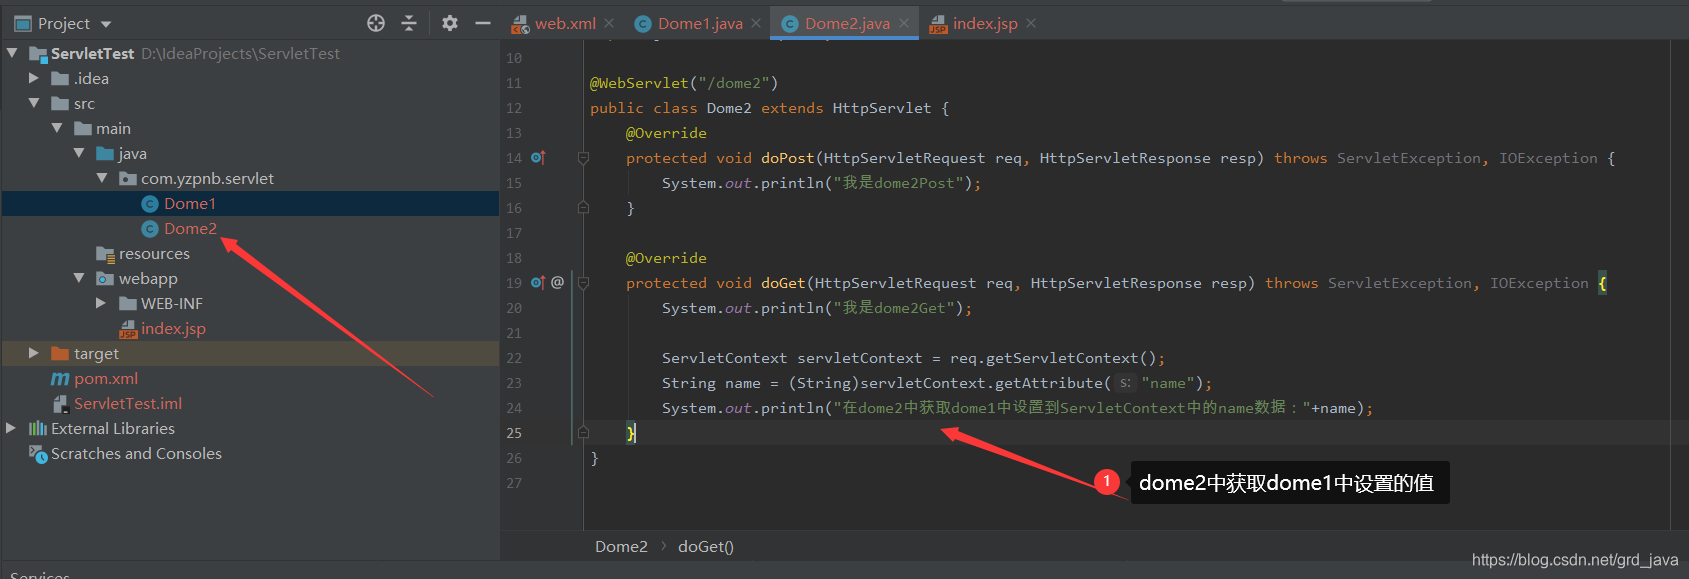Close the Dome2.java tab
Viewport: 1689px width, 579px height.
click(x=904, y=23)
